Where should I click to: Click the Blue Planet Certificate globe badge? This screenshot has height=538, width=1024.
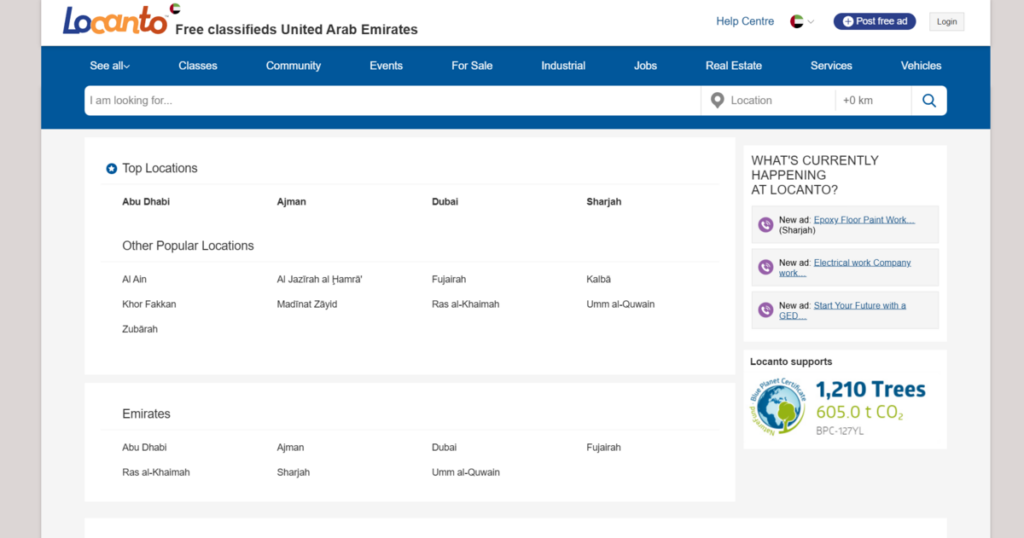[778, 406]
